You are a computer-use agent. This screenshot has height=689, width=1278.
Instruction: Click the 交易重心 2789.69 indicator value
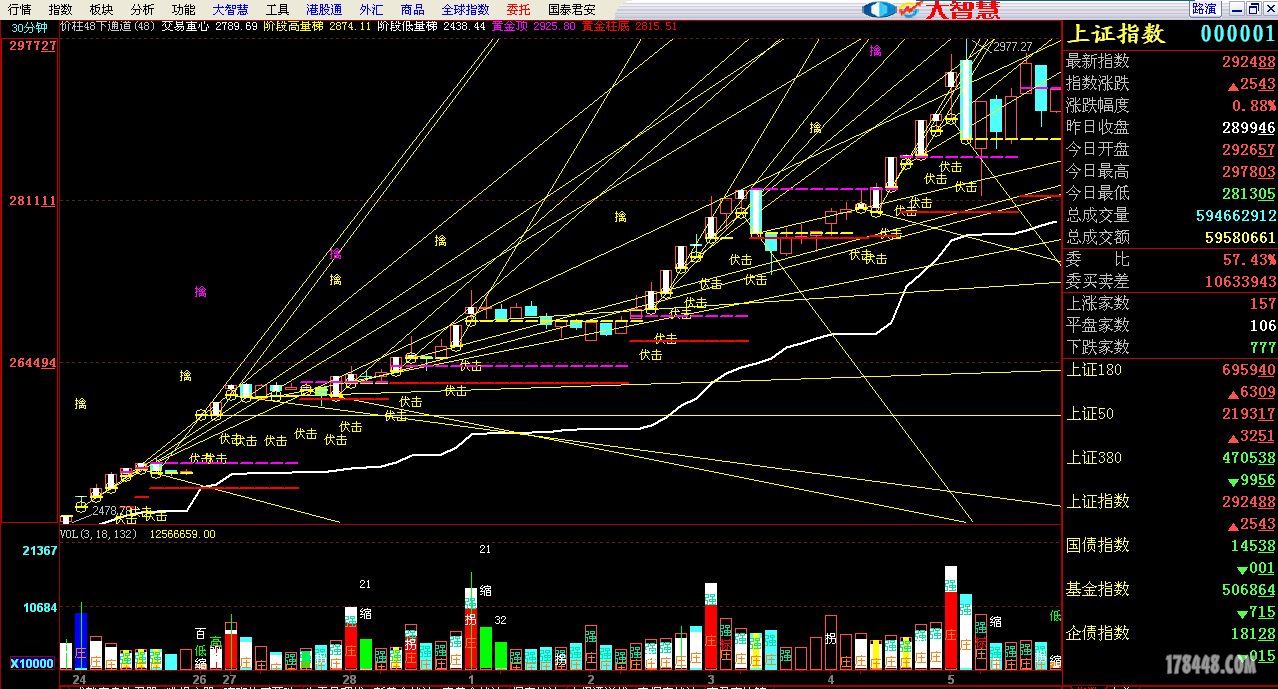point(209,27)
